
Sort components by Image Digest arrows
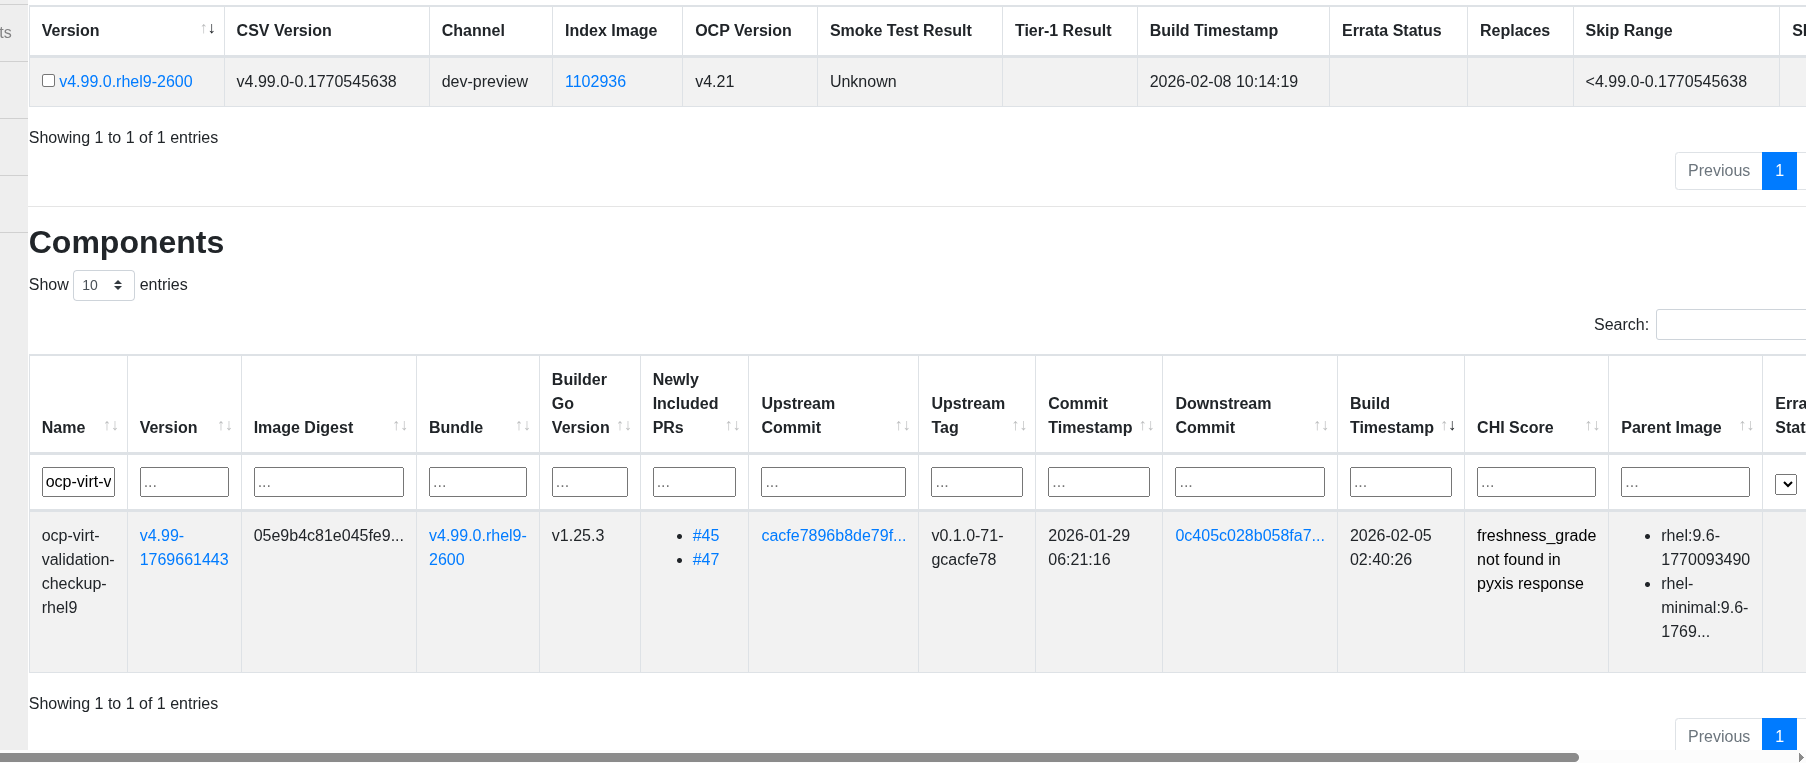(x=399, y=427)
